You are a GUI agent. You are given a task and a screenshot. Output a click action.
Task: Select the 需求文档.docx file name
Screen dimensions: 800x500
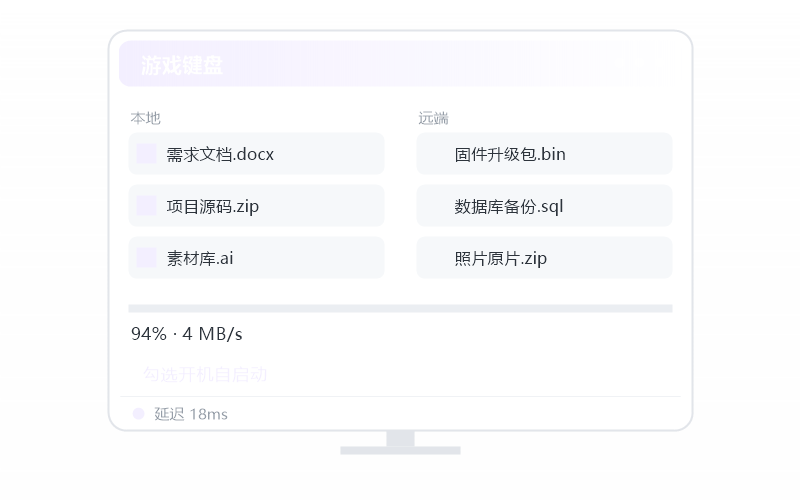[220, 154]
